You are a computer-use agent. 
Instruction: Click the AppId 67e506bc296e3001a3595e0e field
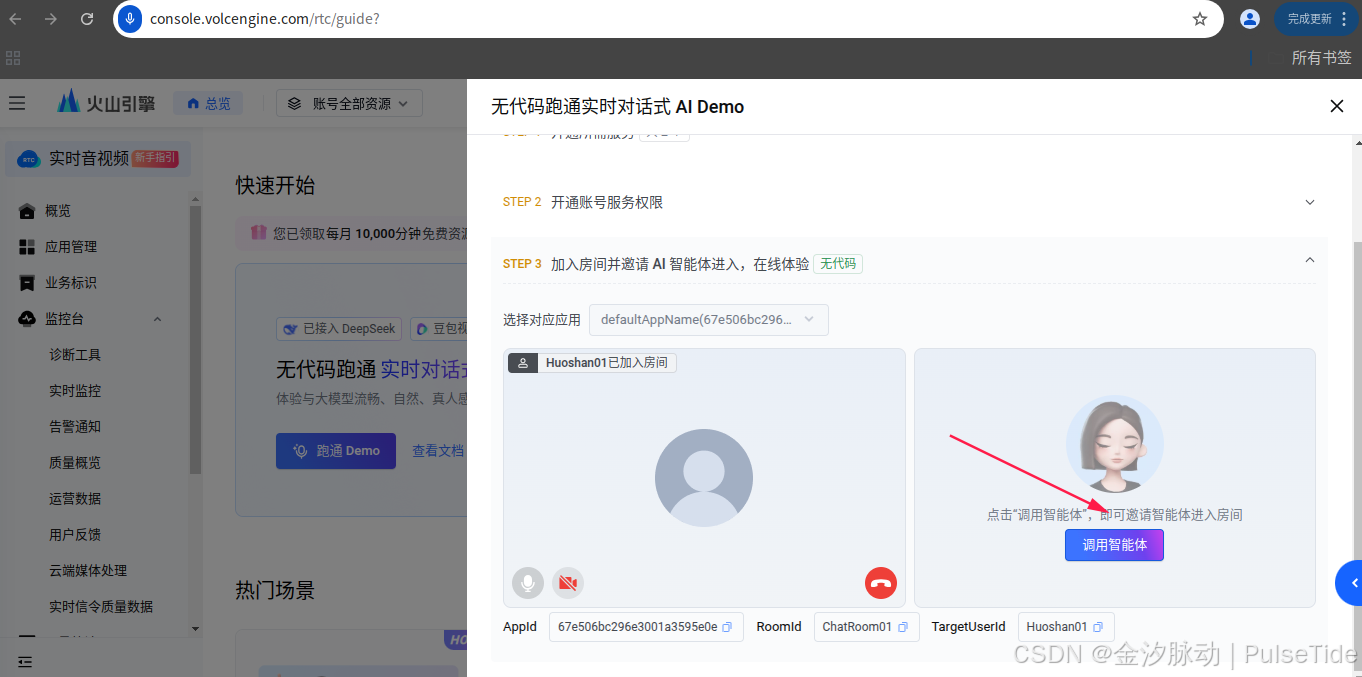coord(646,627)
